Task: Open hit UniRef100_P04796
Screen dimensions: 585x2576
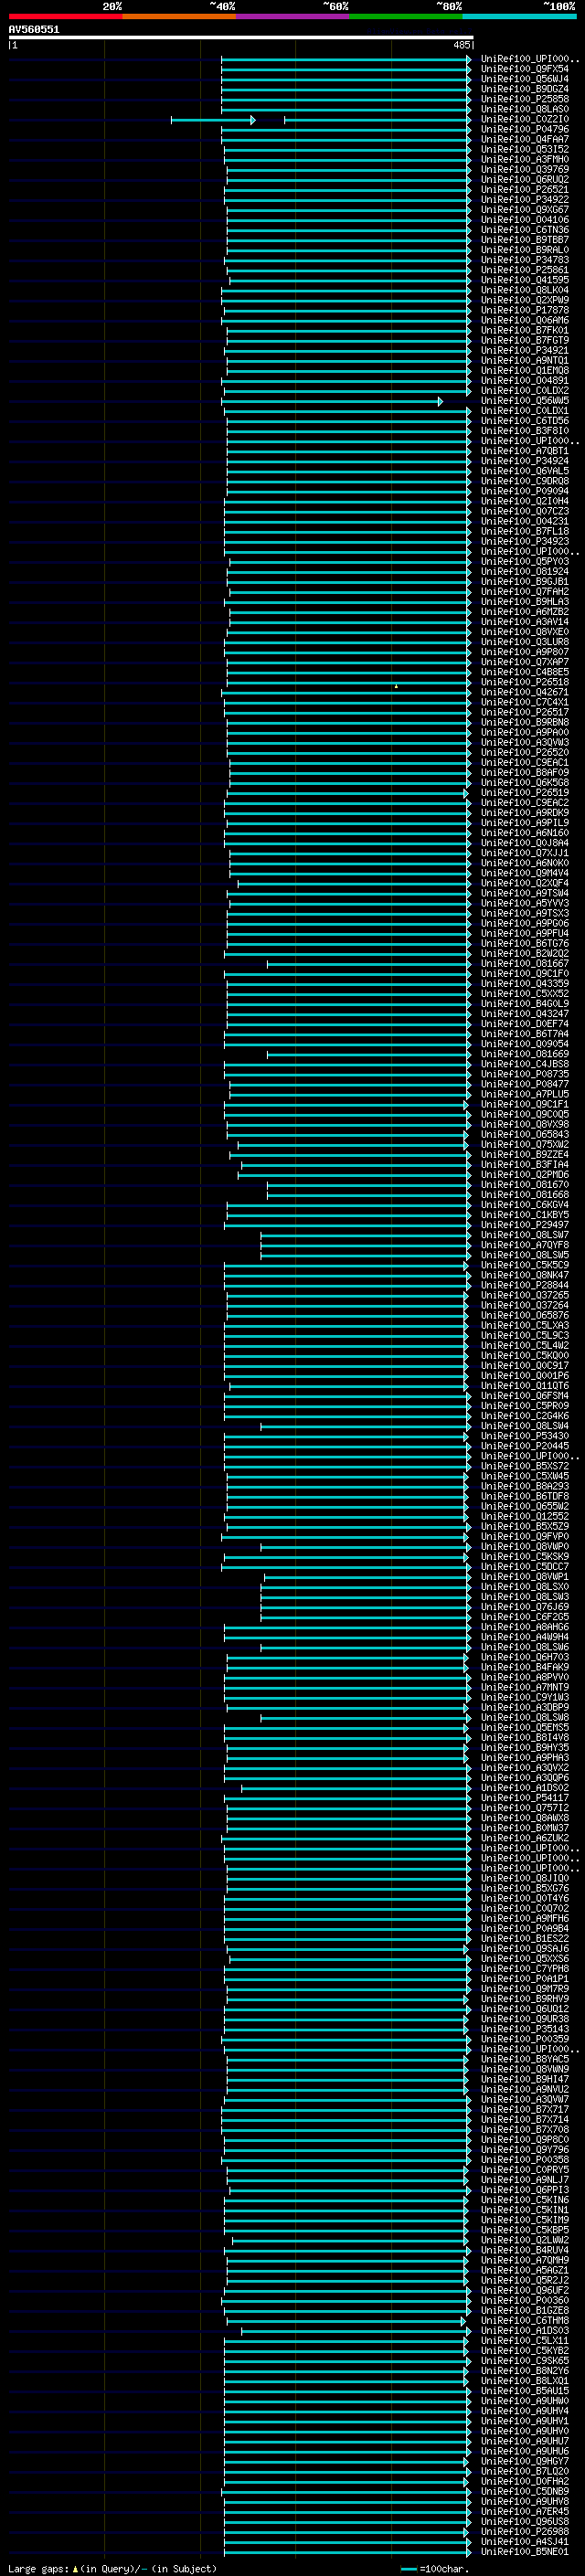Action: [x=524, y=129]
